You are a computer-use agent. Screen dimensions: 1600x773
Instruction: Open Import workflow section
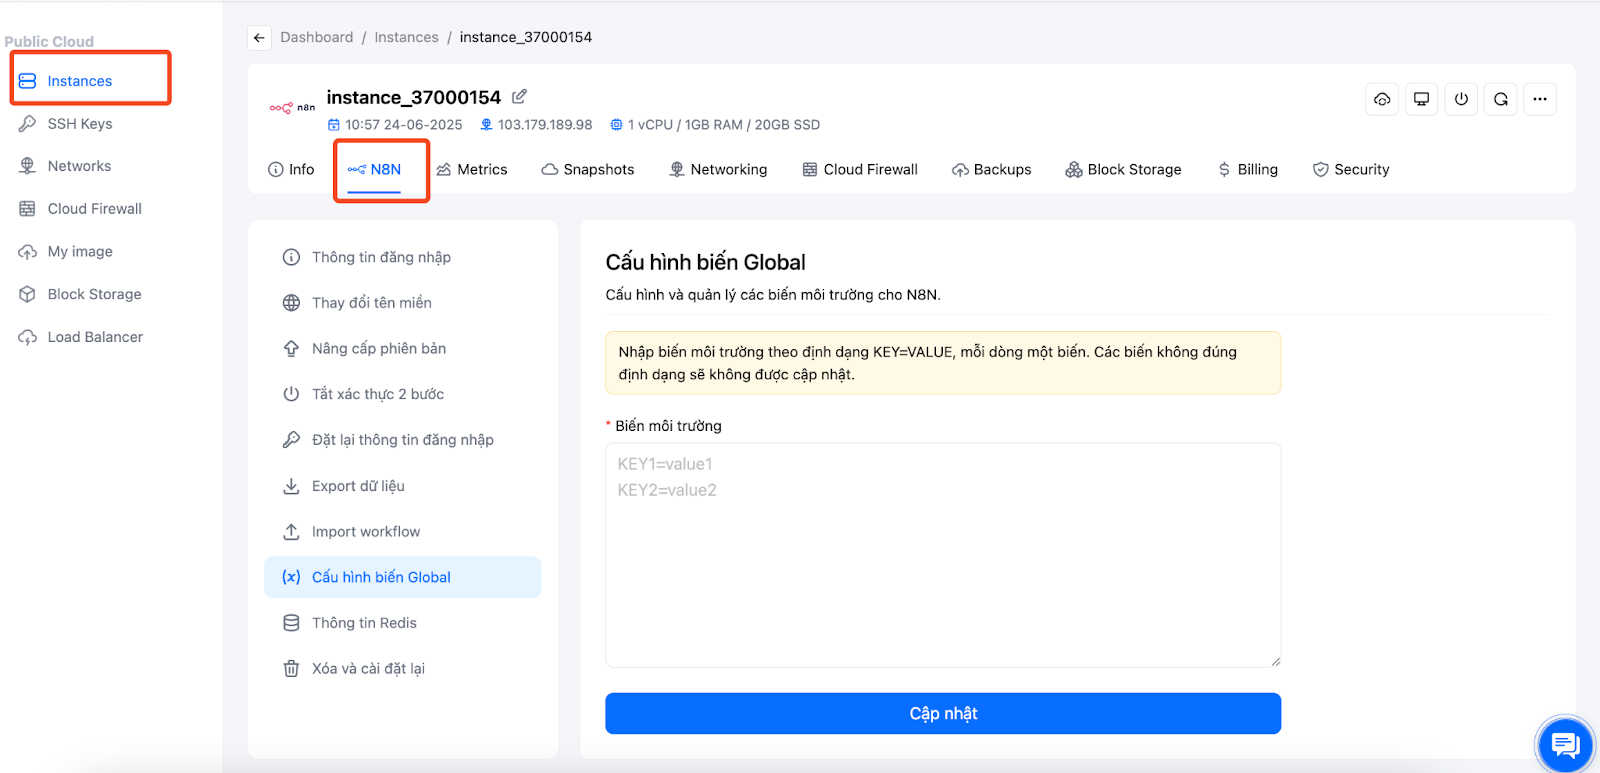(x=402, y=532)
